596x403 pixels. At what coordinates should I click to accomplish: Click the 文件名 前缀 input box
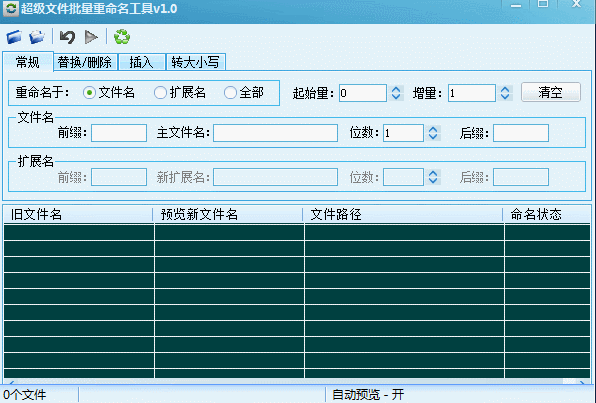tap(119, 133)
